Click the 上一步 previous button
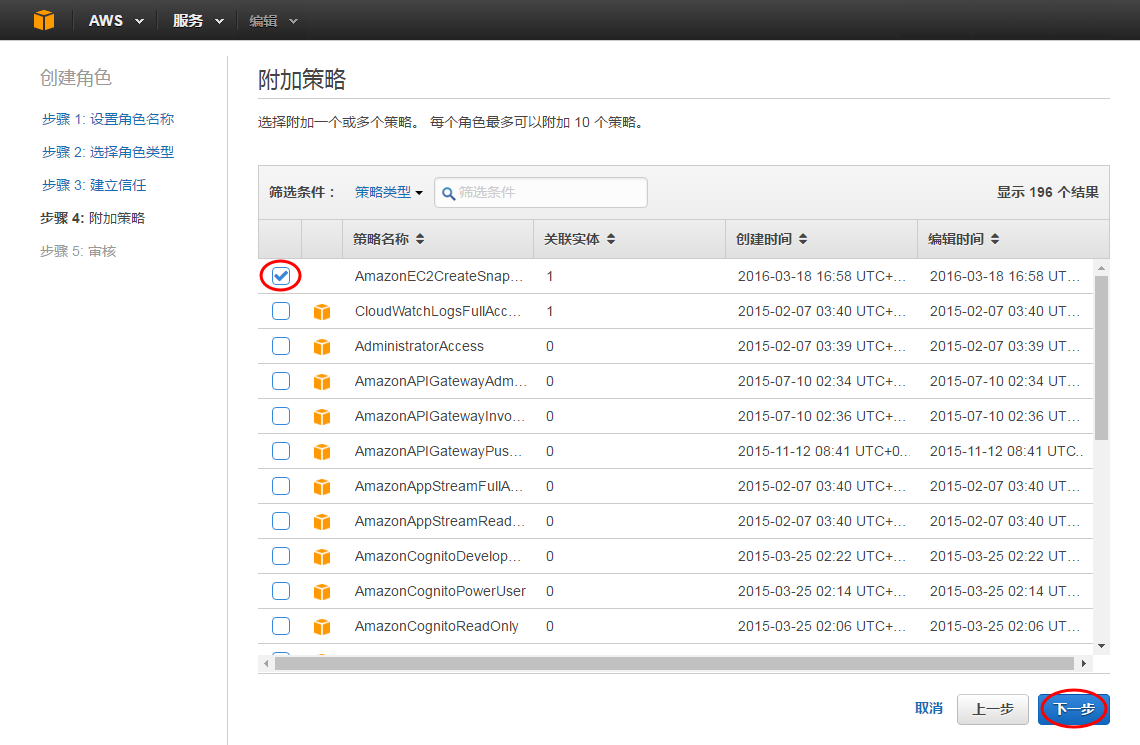 tap(992, 709)
